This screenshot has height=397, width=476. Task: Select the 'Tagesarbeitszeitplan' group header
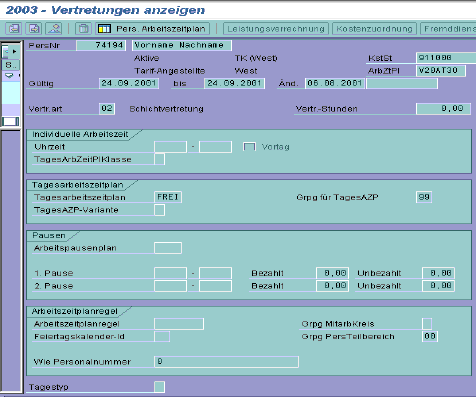(x=77, y=185)
